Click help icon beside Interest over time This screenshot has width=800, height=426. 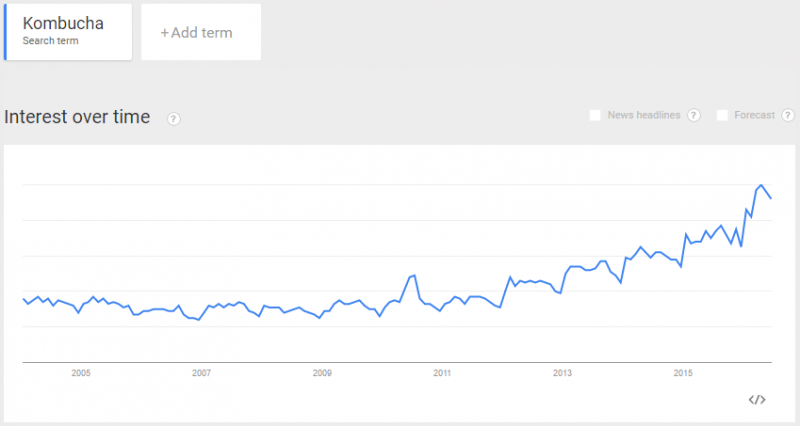coord(174,119)
